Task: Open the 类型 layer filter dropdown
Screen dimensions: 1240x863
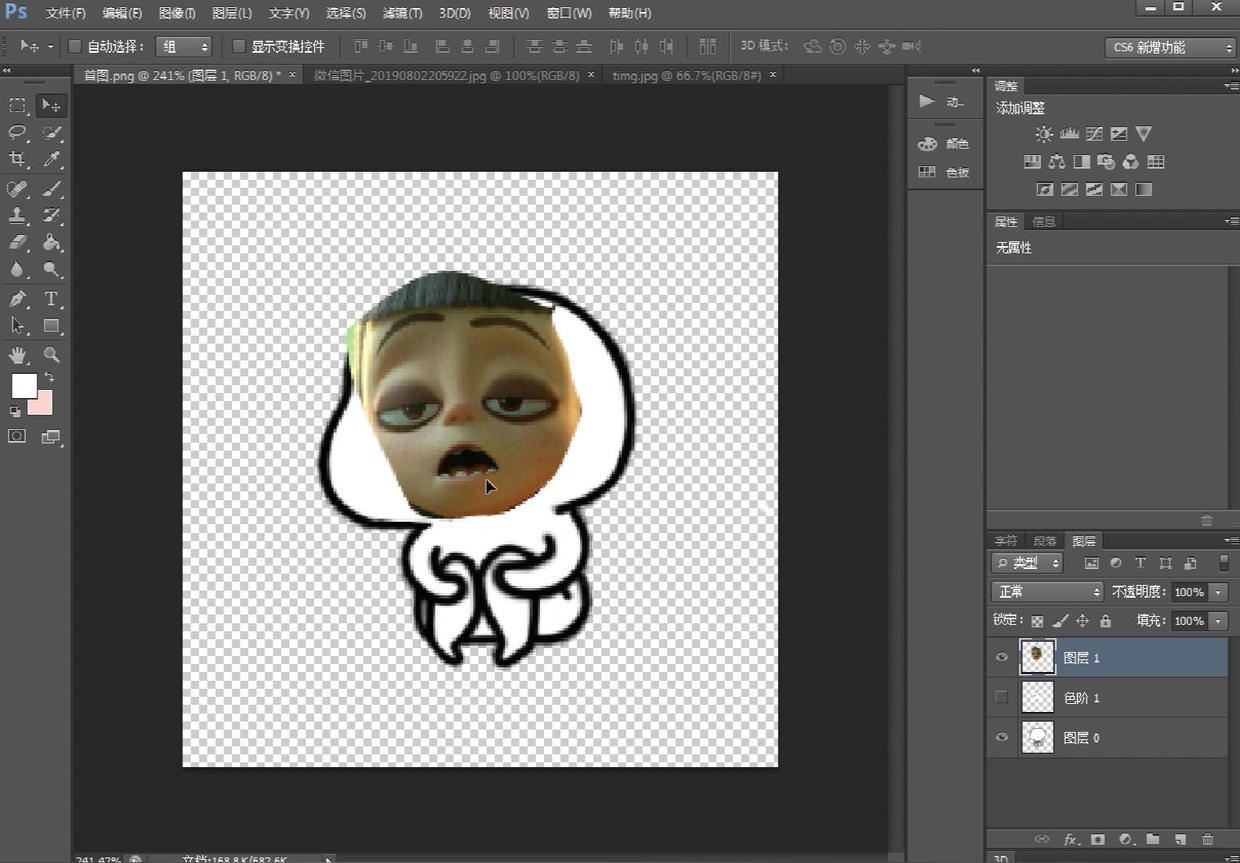Action: pos(1027,563)
